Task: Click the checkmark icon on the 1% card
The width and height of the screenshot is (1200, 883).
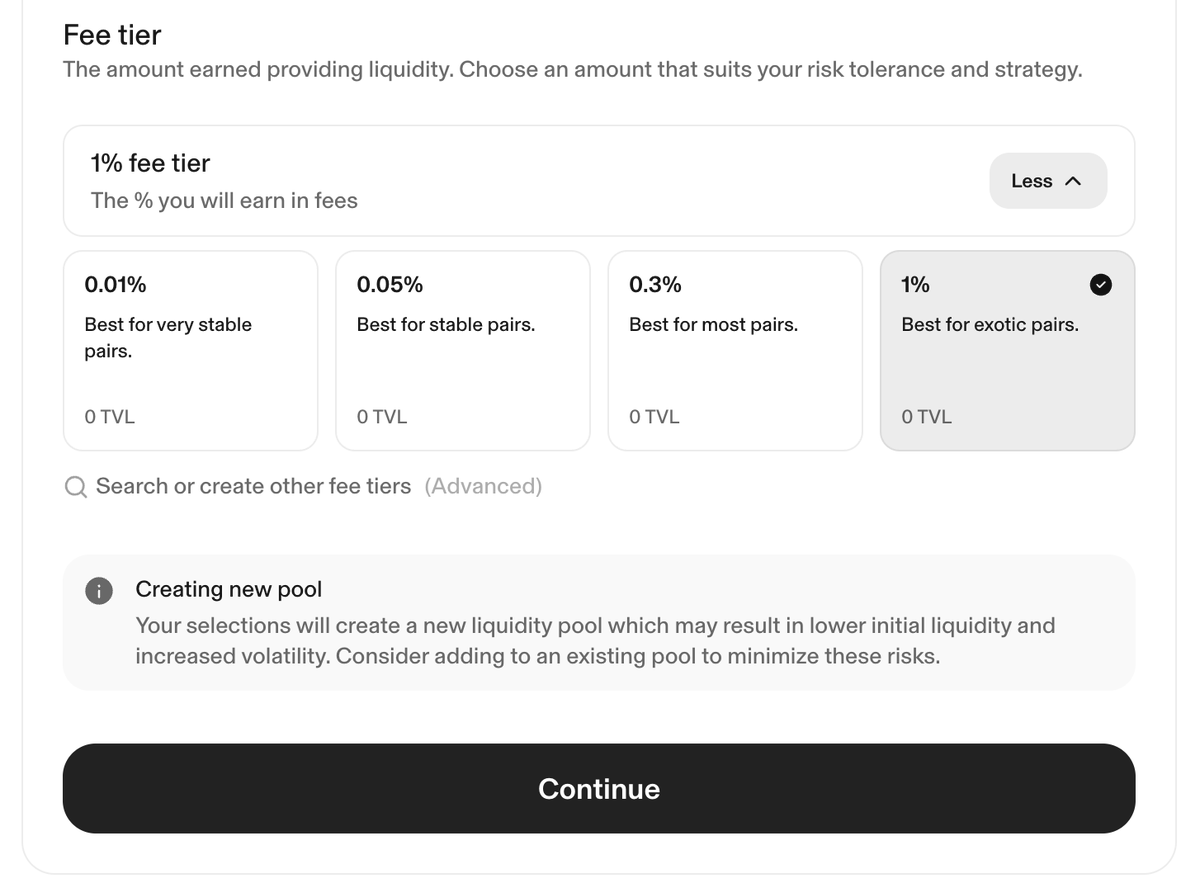Action: coord(1100,285)
